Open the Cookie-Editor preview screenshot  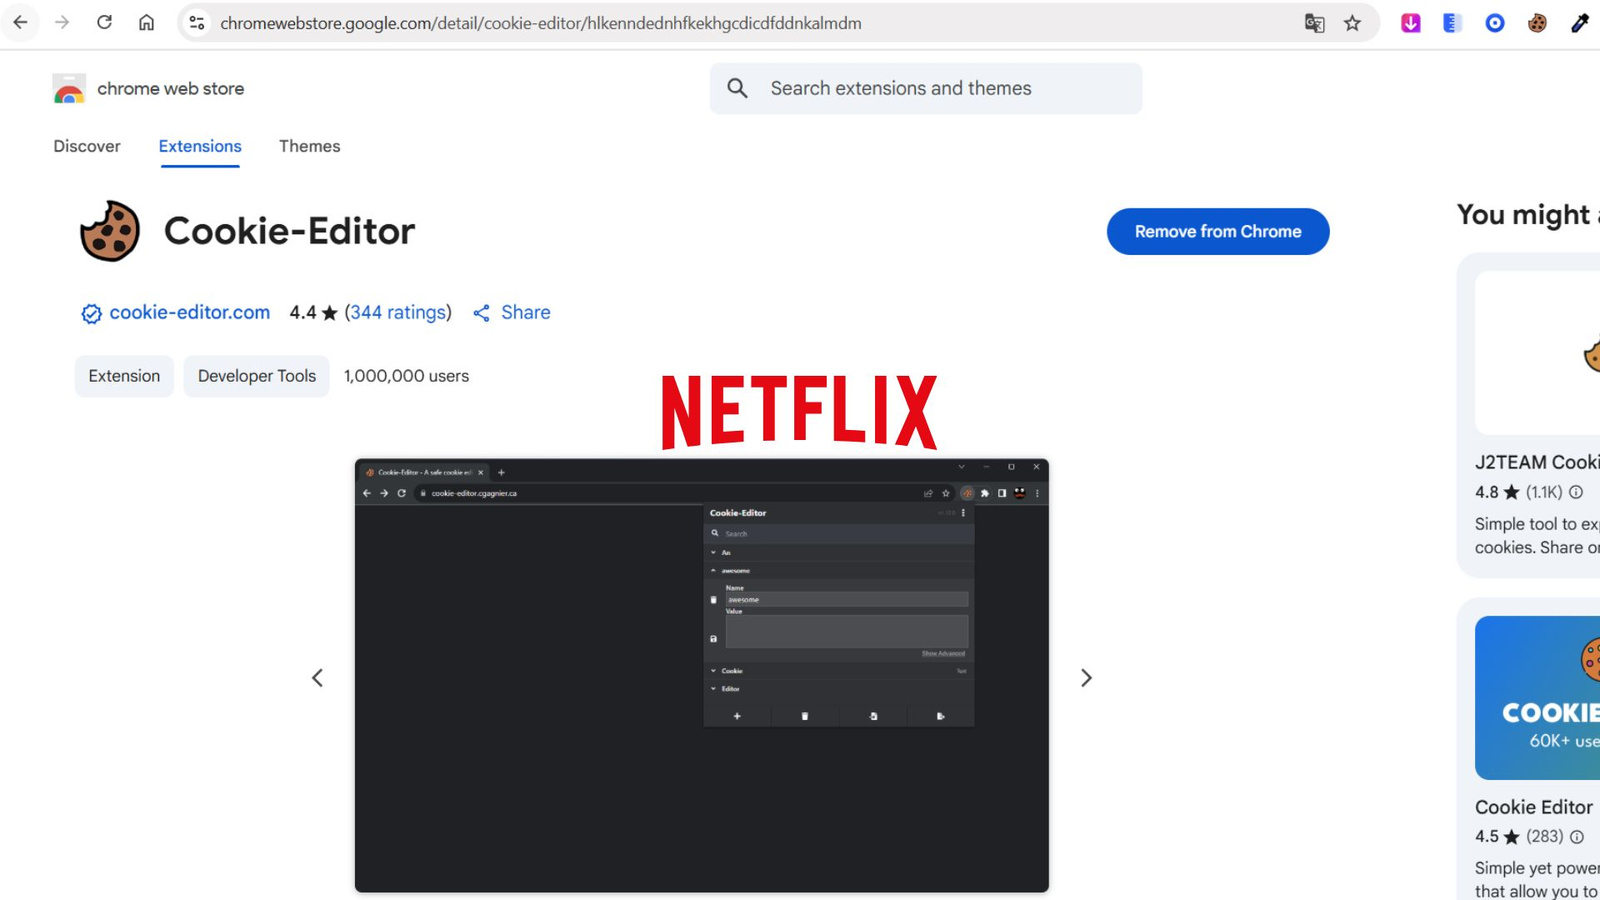(701, 675)
